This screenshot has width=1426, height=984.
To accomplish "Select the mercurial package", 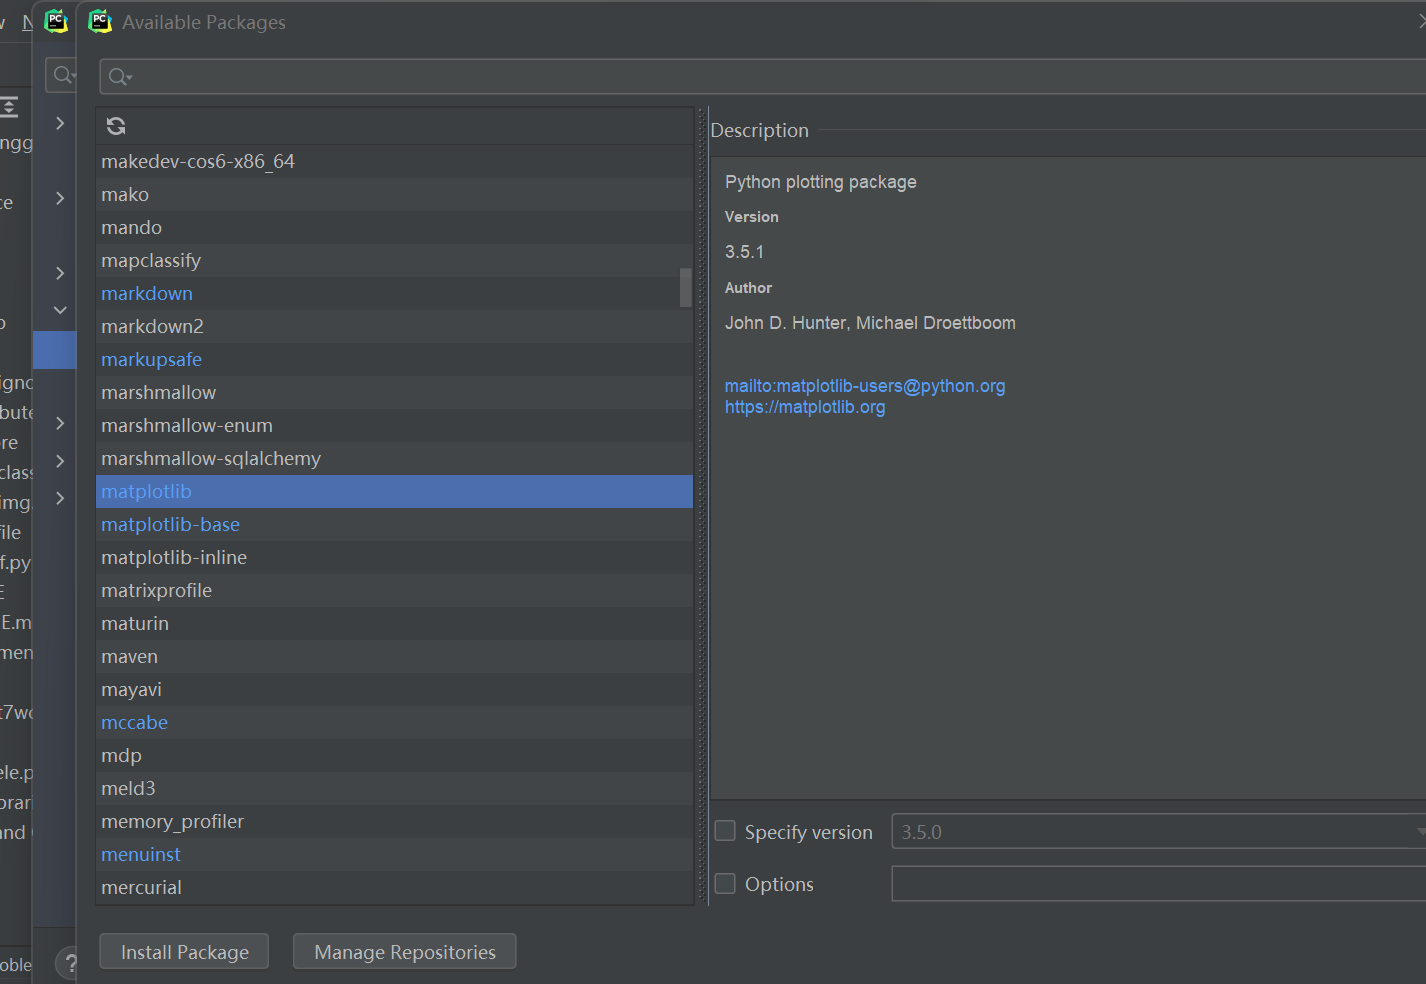I will (x=394, y=887).
